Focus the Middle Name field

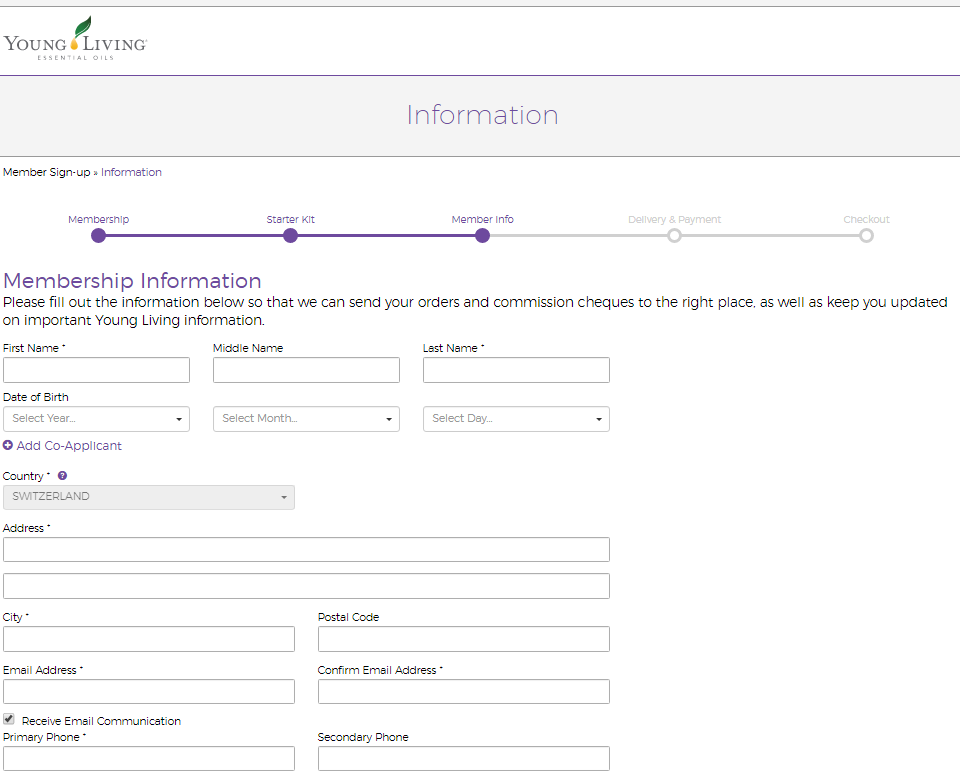point(306,370)
